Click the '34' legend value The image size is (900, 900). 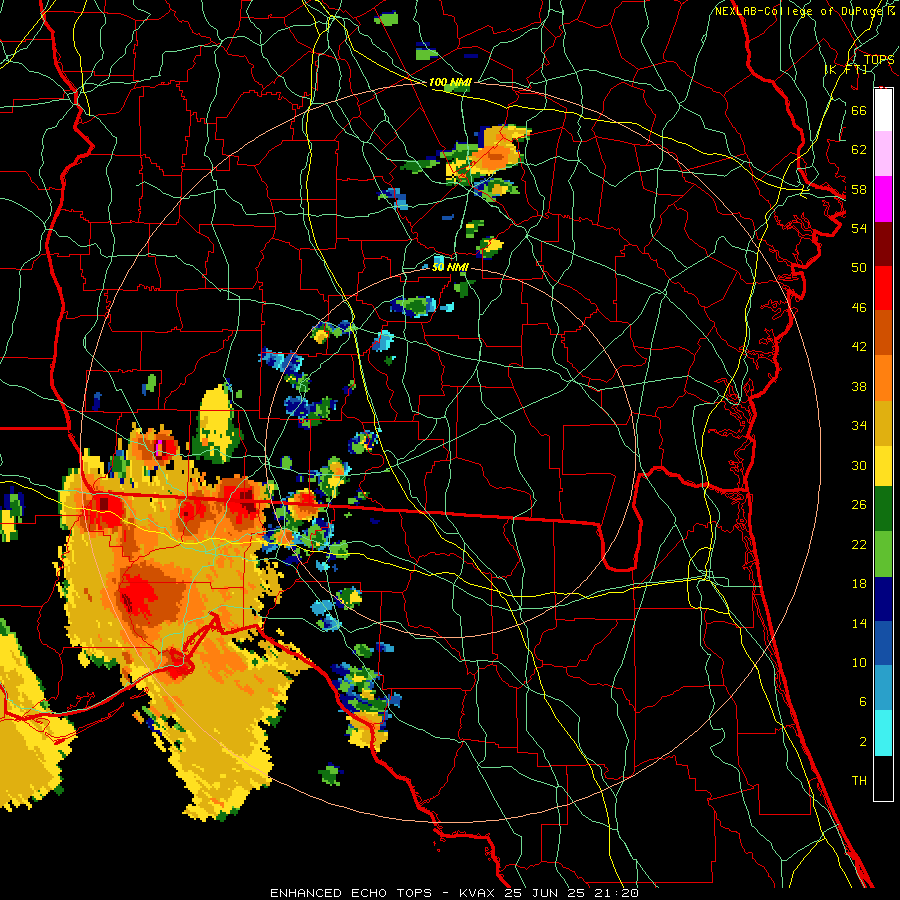(x=859, y=426)
